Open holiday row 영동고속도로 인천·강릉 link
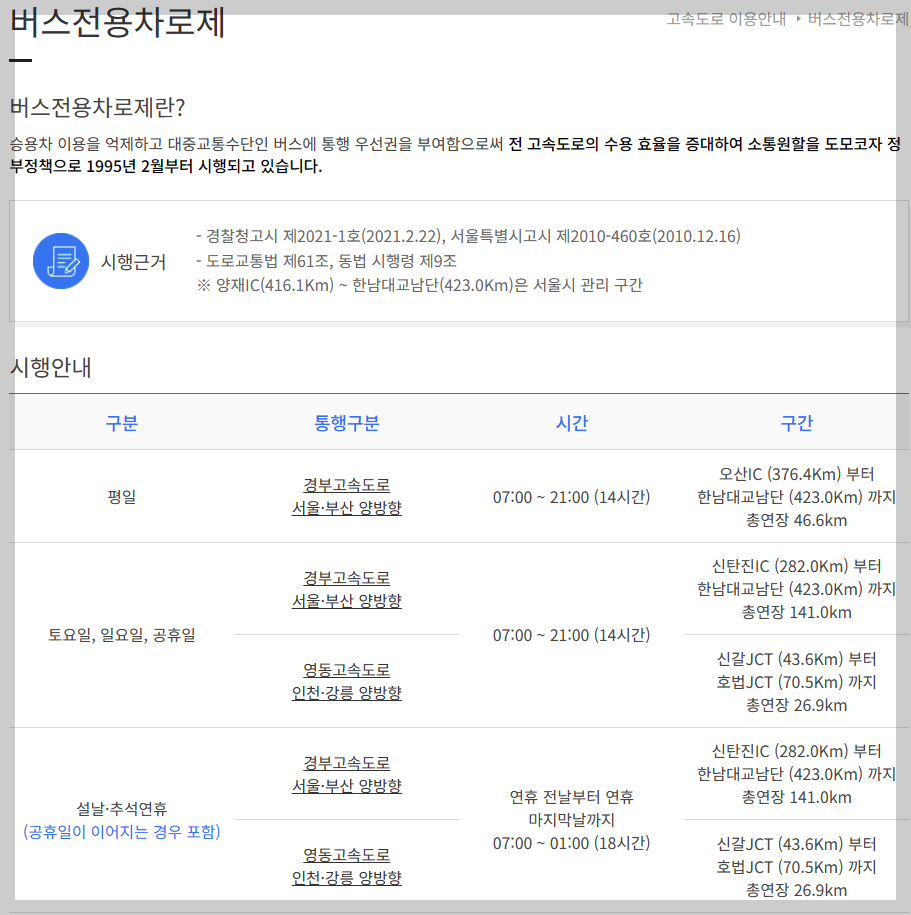 (x=345, y=868)
